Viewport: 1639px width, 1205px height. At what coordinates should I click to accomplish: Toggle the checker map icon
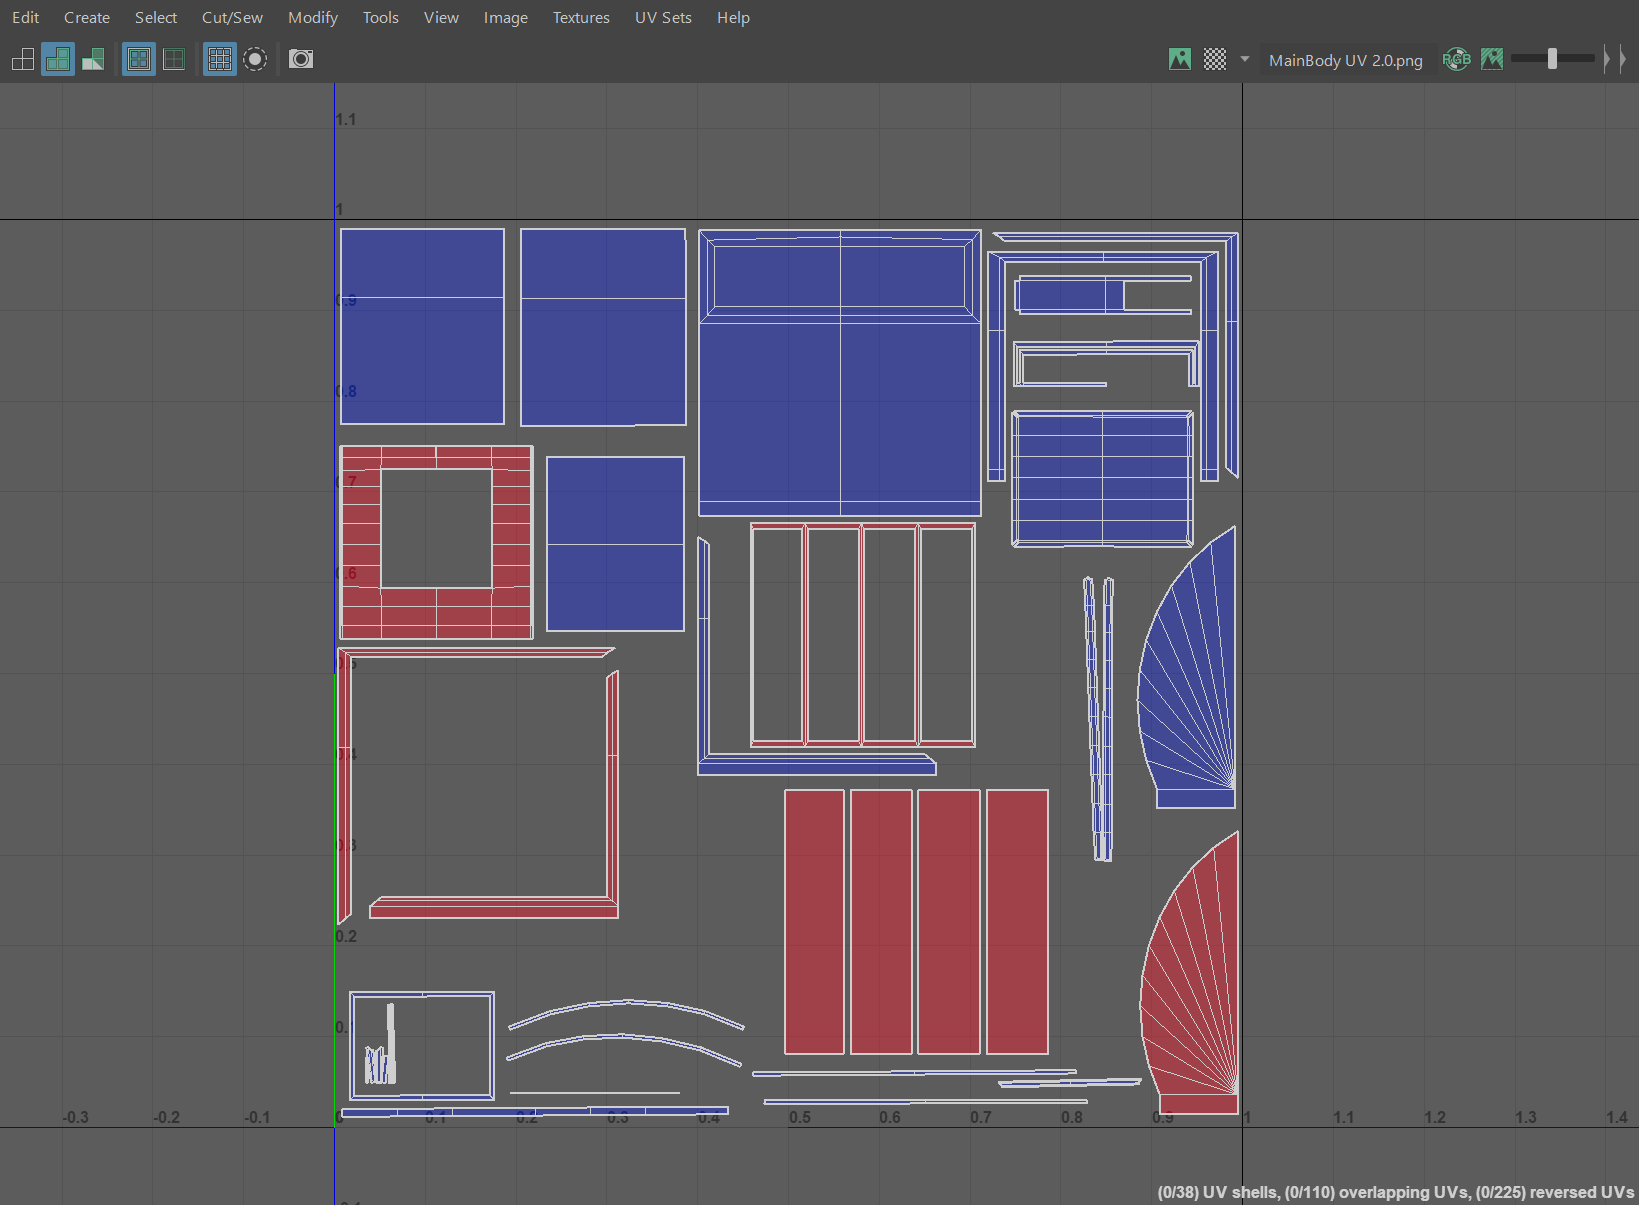1215,59
